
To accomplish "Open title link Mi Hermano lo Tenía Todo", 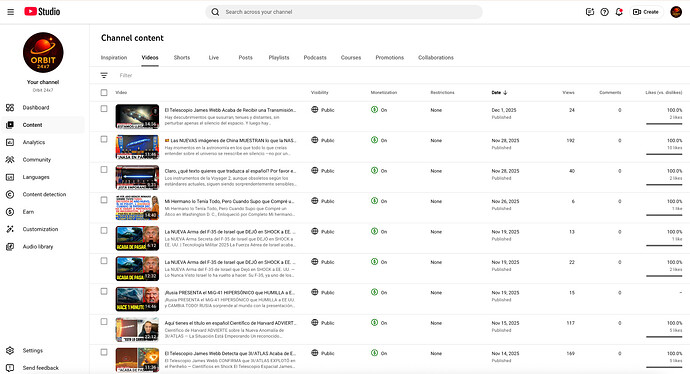I will point(229,201).
